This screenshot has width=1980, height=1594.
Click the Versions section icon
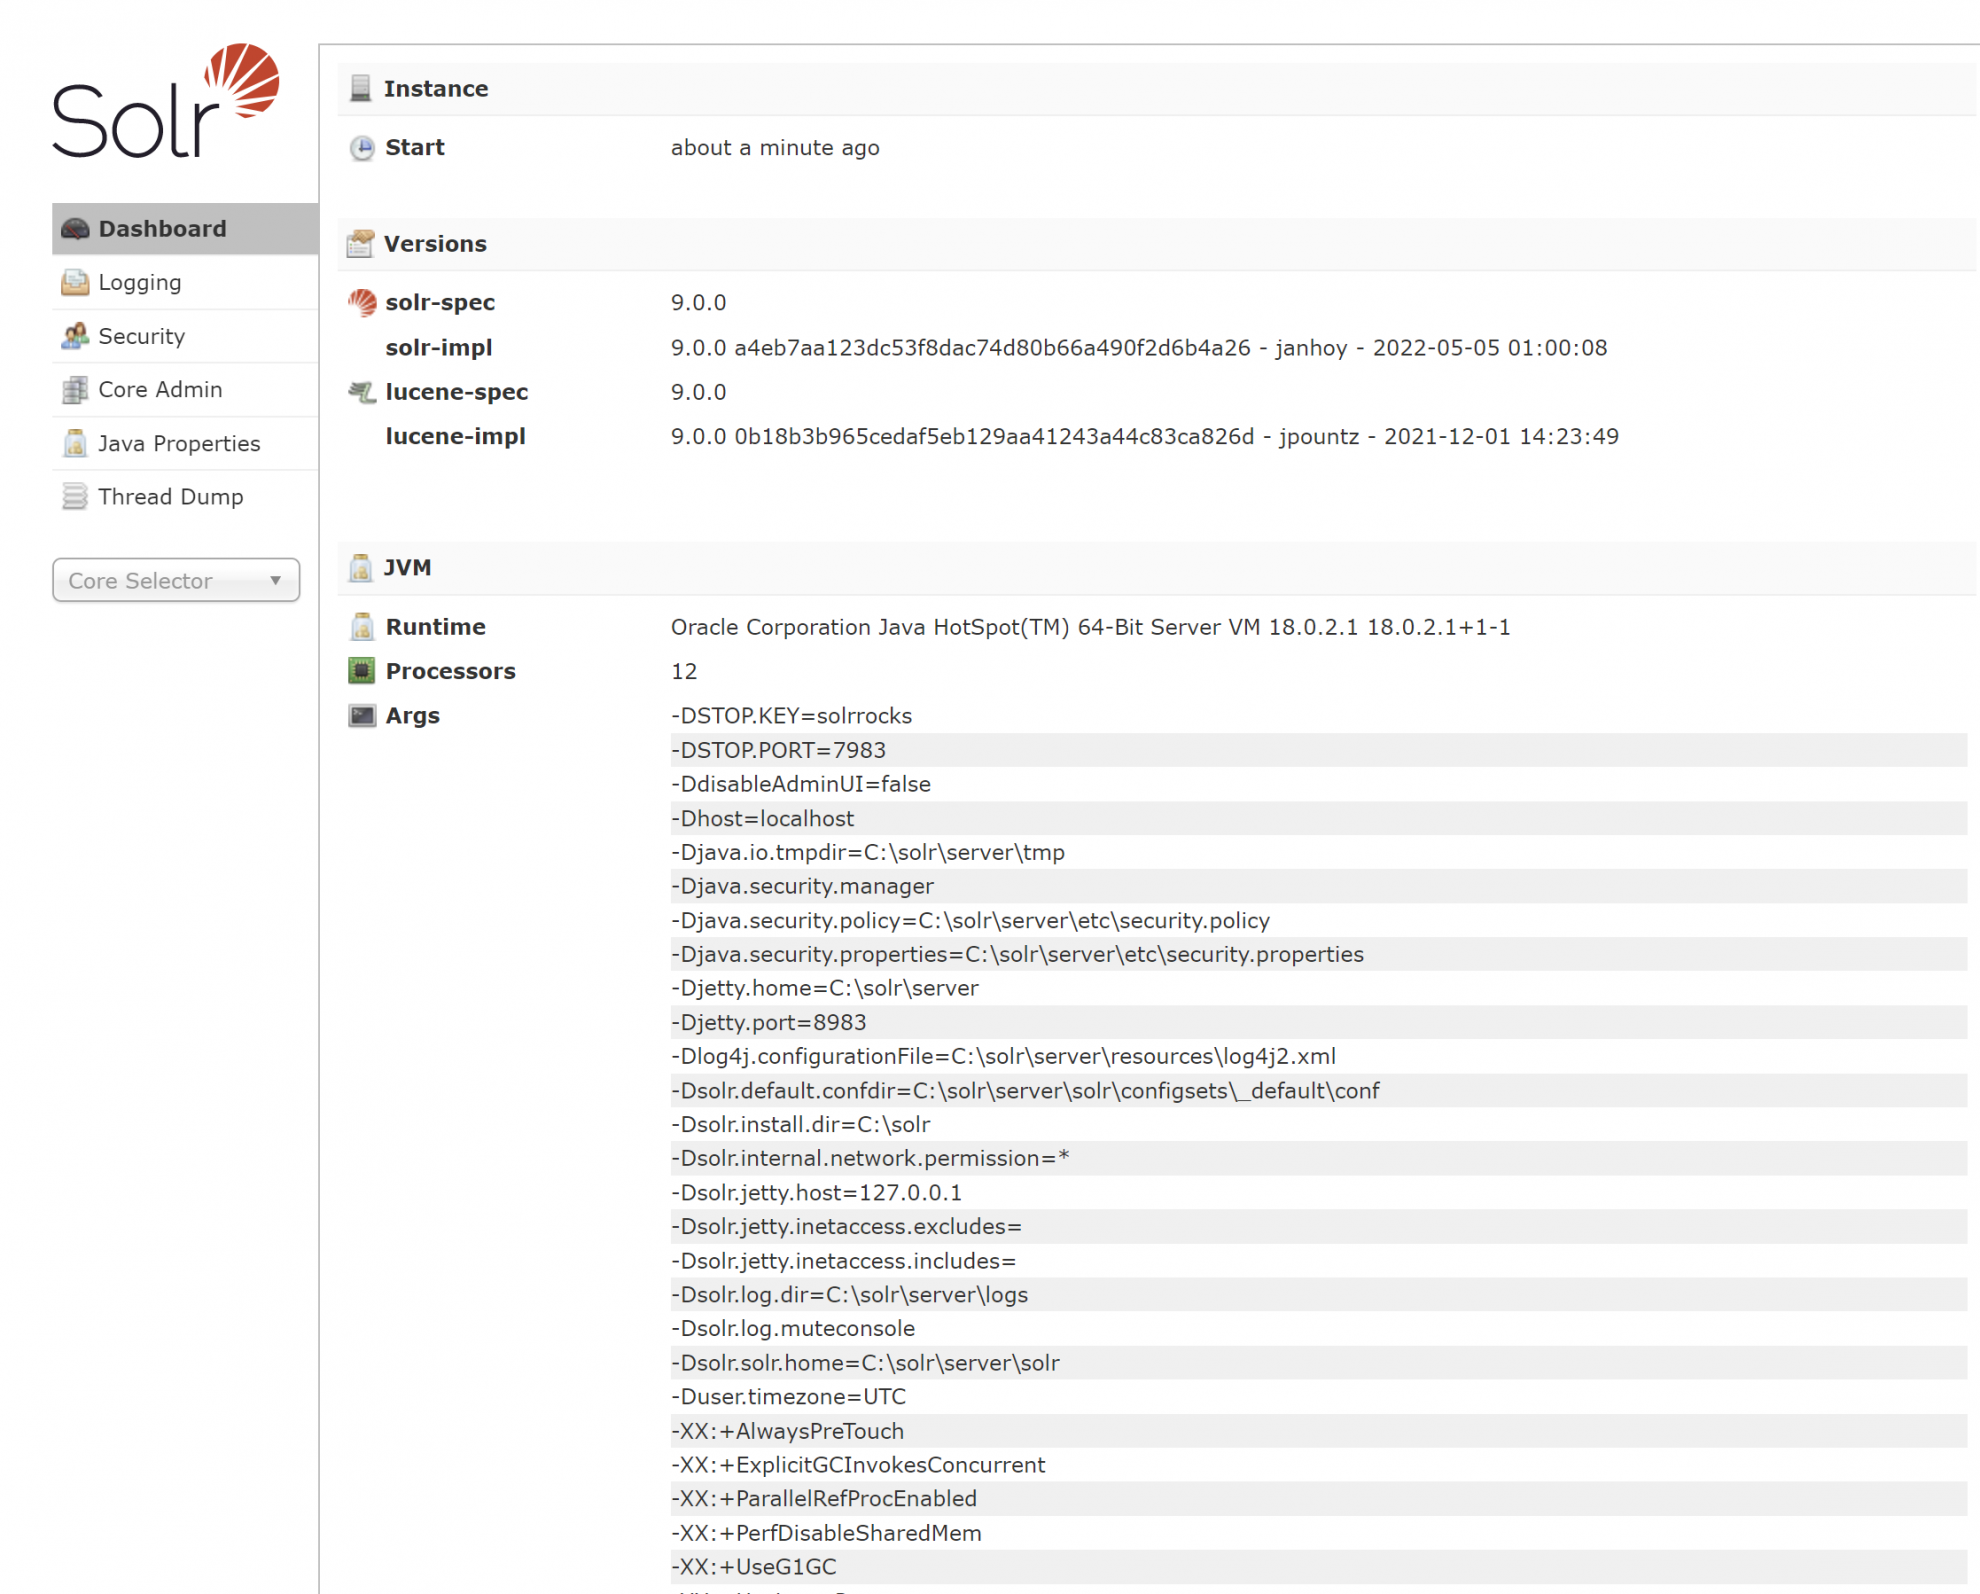pyautogui.click(x=360, y=242)
